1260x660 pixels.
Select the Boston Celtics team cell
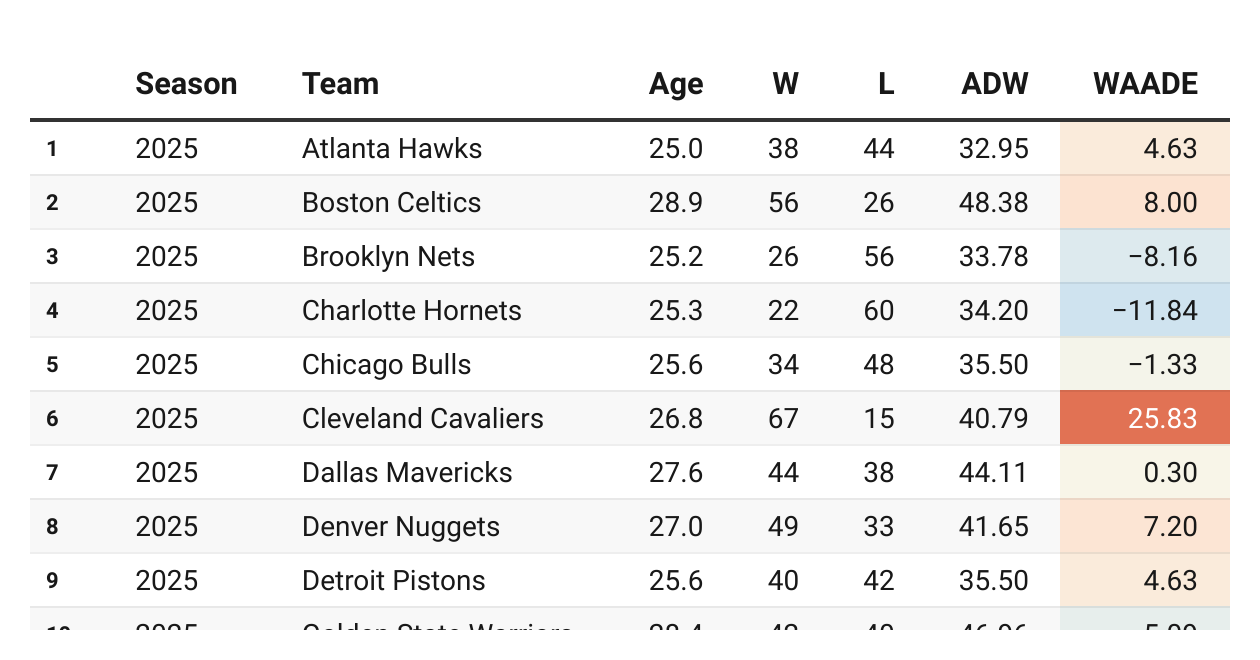click(x=391, y=203)
